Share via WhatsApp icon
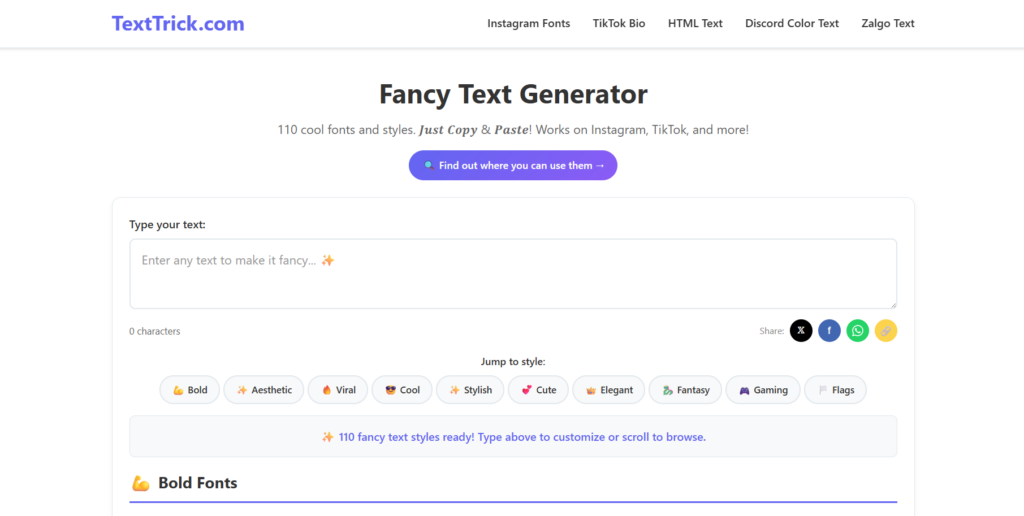1024x516 pixels. 857,331
